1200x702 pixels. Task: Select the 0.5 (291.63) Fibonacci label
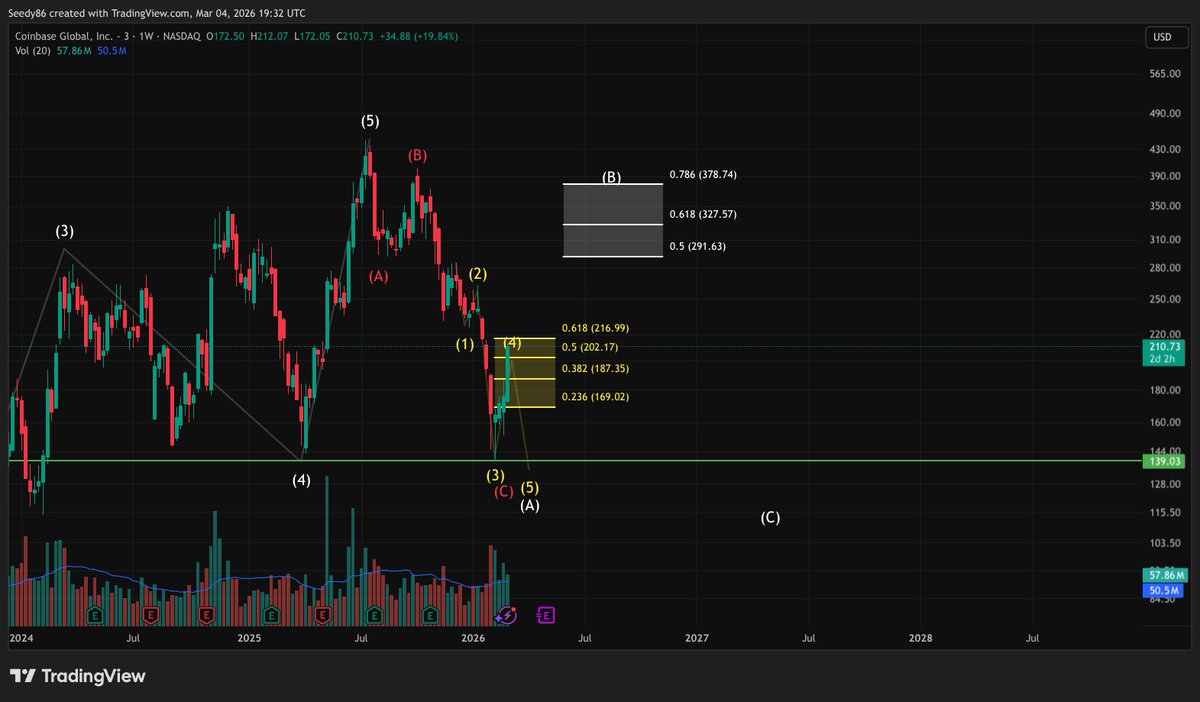click(697, 245)
